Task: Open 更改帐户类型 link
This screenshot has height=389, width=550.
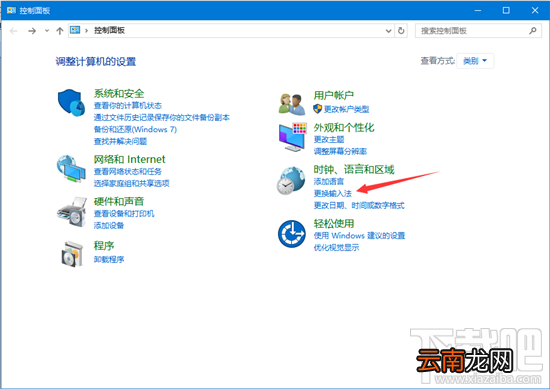Action: (346, 109)
